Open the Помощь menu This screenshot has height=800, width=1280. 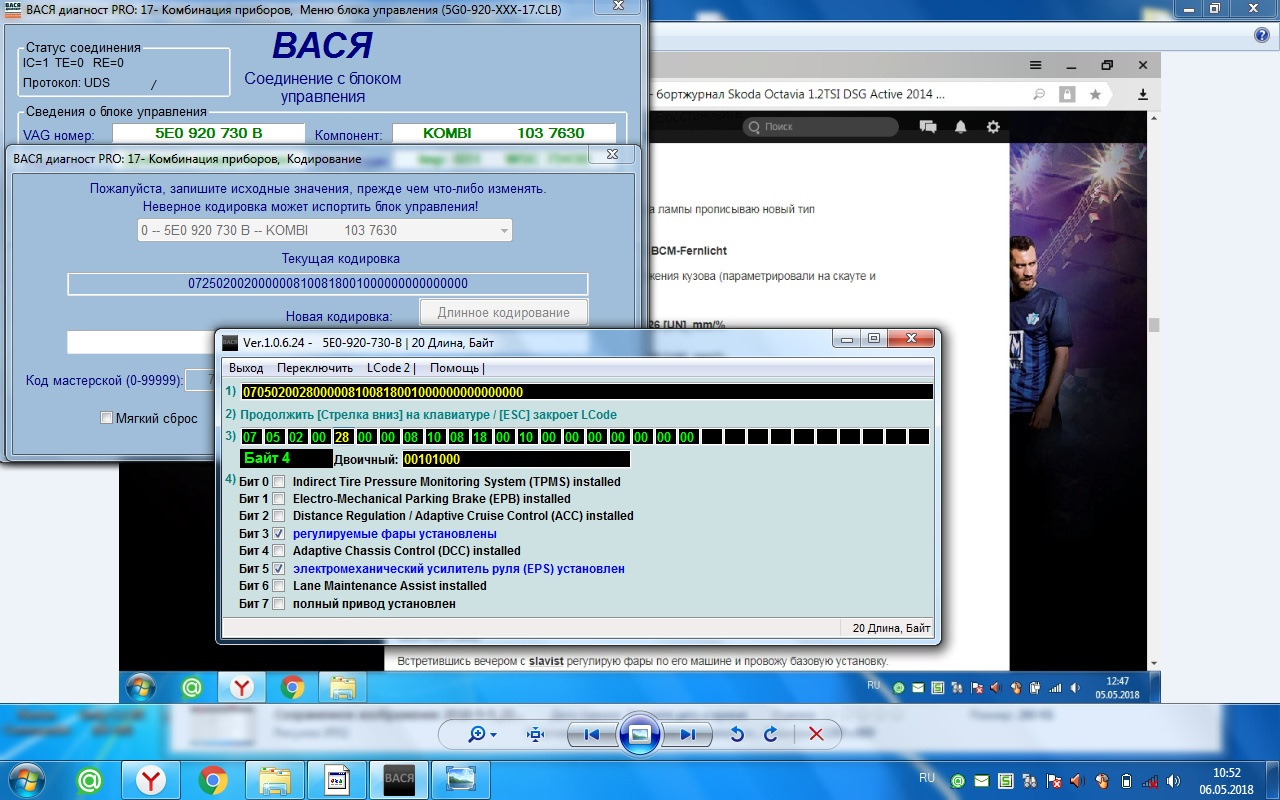tap(457, 368)
